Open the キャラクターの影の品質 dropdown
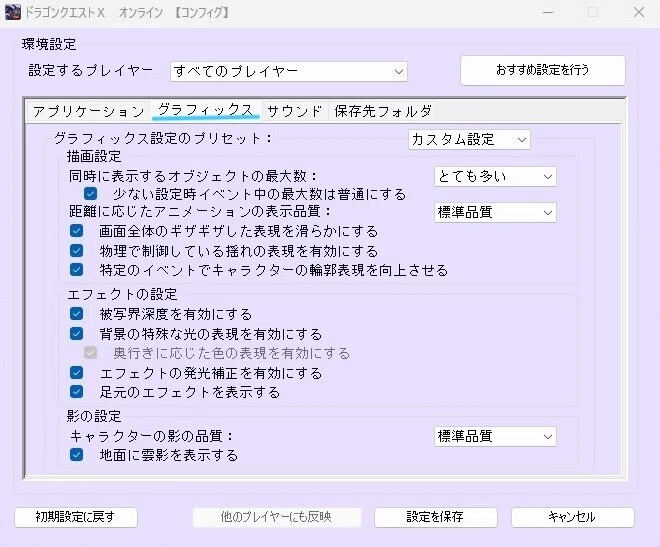Screen dimensions: 660x547 click(495, 436)
